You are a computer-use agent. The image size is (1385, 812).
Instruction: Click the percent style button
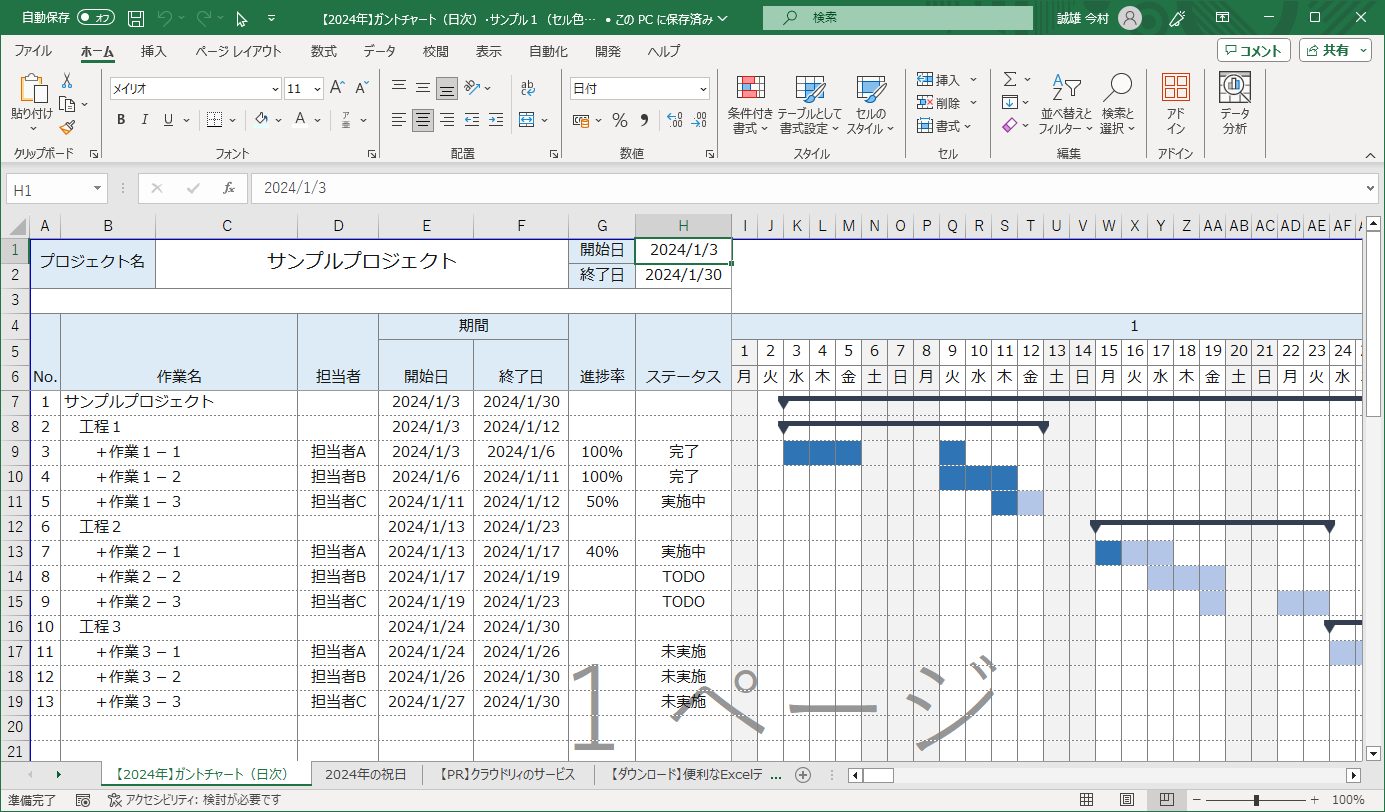[620, 120]
